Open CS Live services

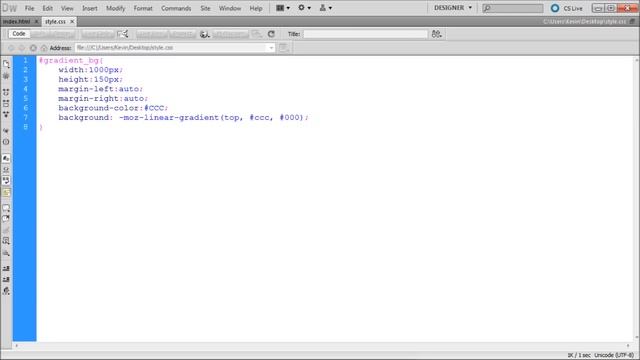click(x=567, y=8)
